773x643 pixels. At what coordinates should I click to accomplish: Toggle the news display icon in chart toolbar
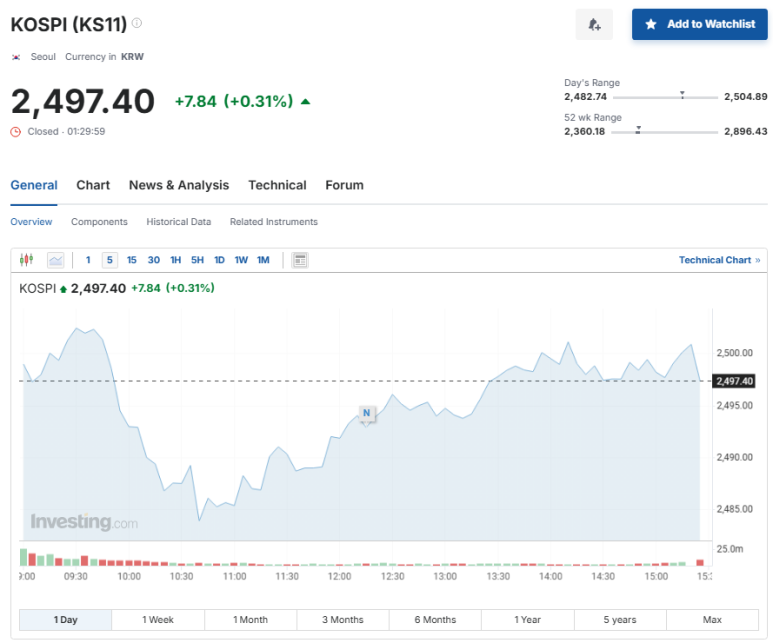300,260
